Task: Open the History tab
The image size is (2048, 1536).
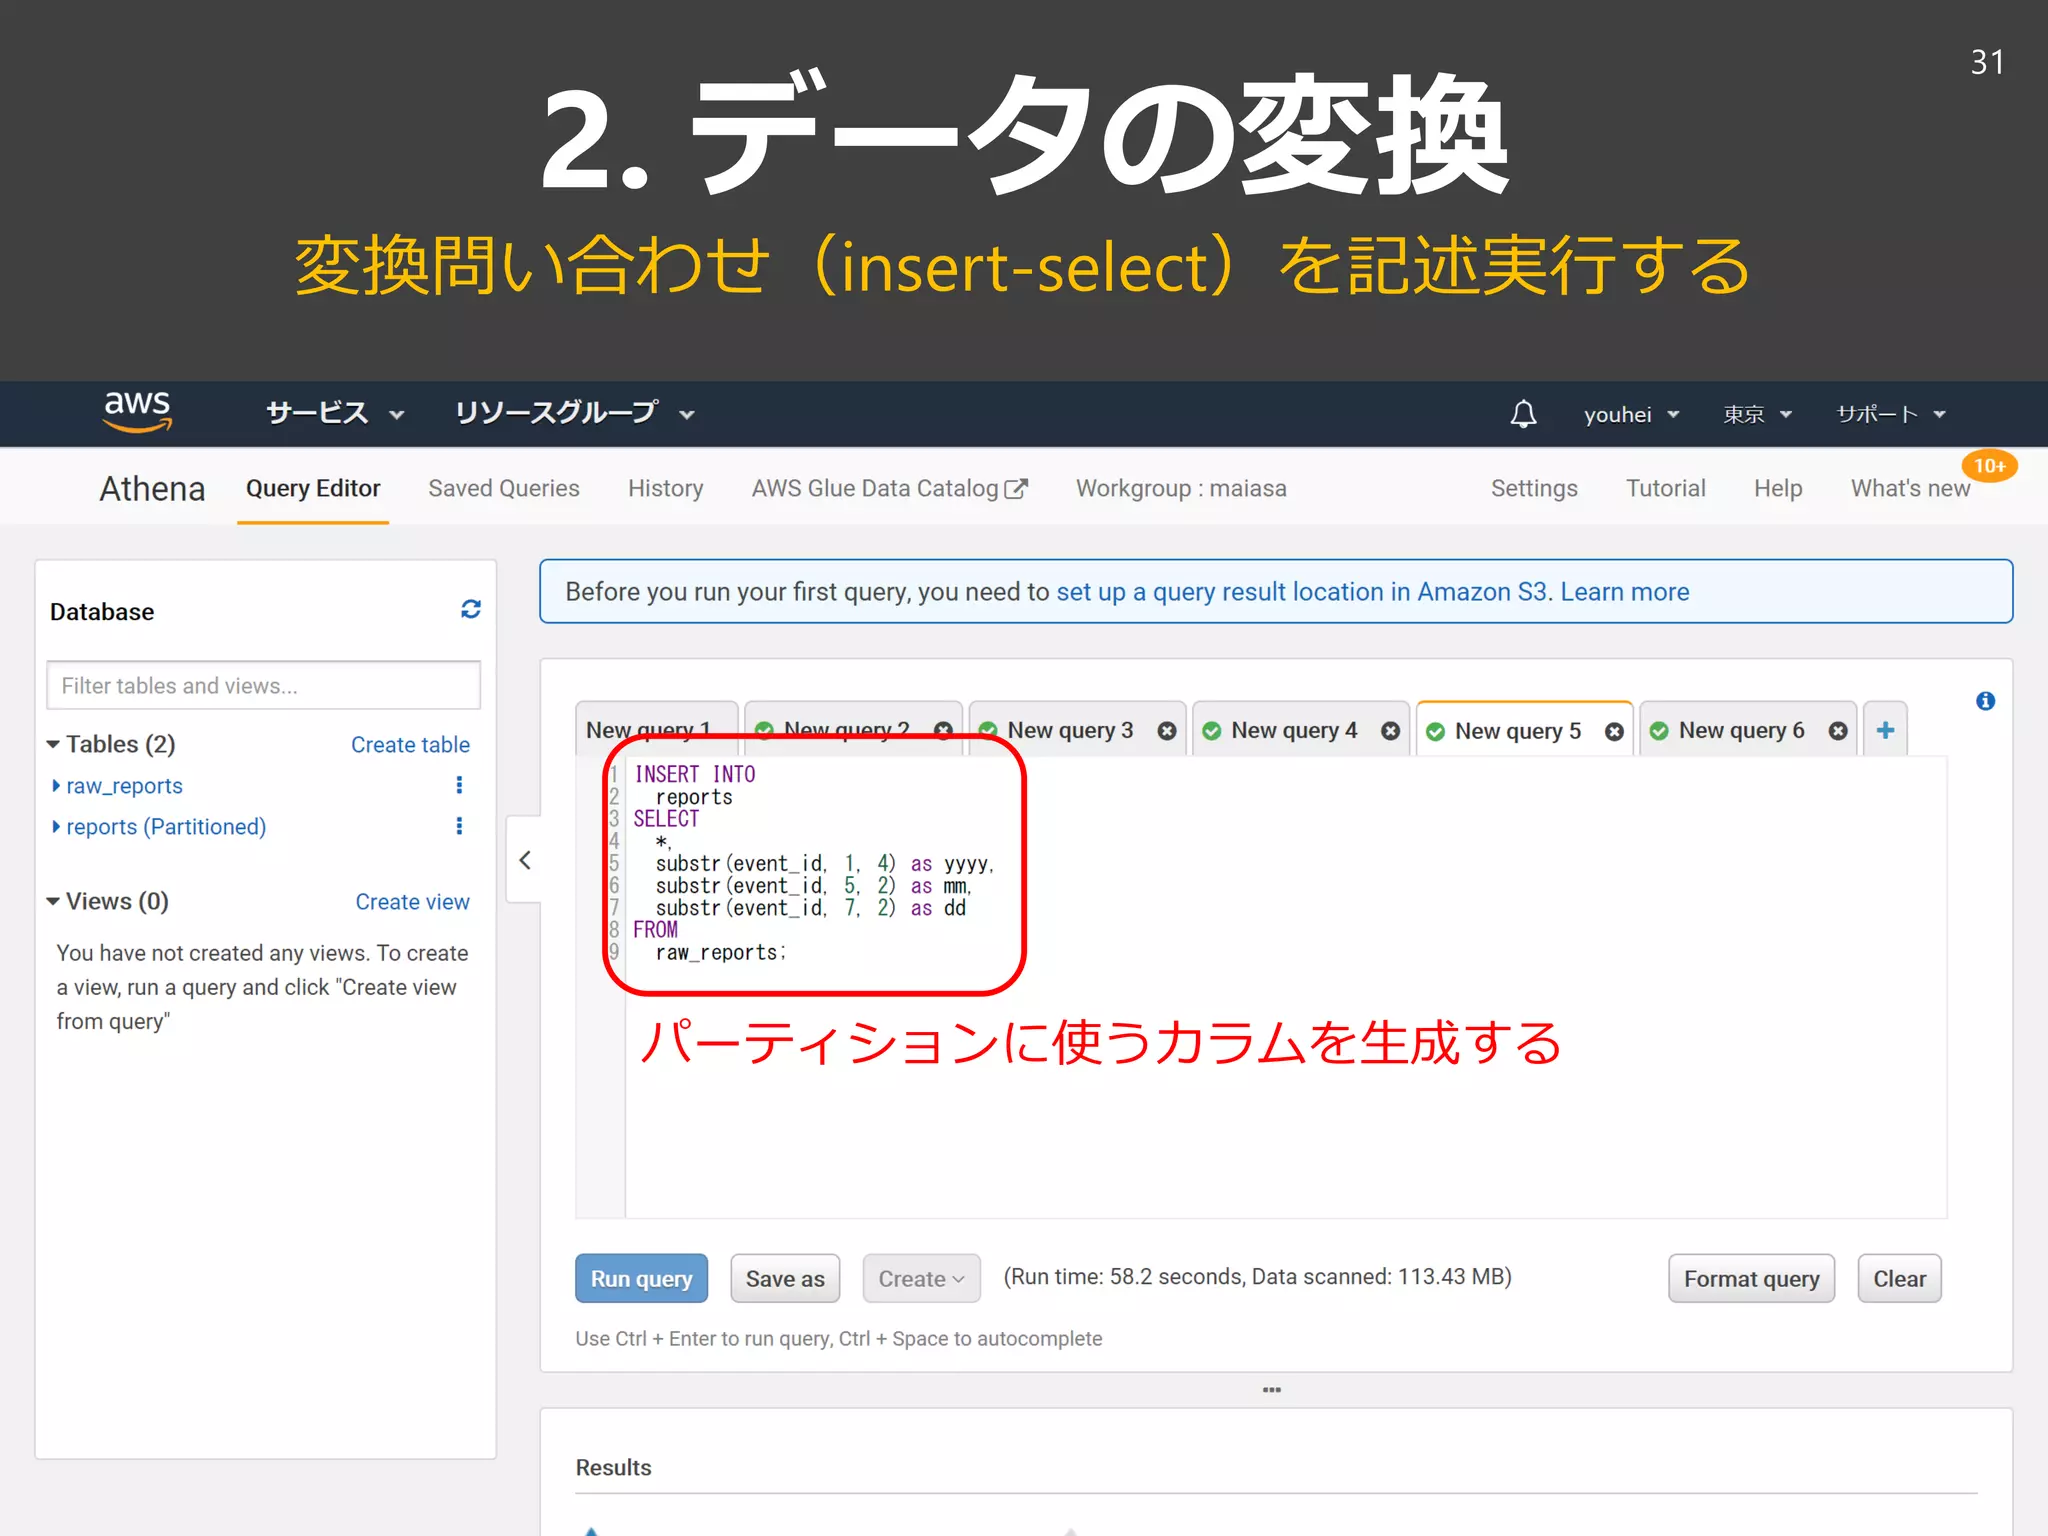Action: 666,488
